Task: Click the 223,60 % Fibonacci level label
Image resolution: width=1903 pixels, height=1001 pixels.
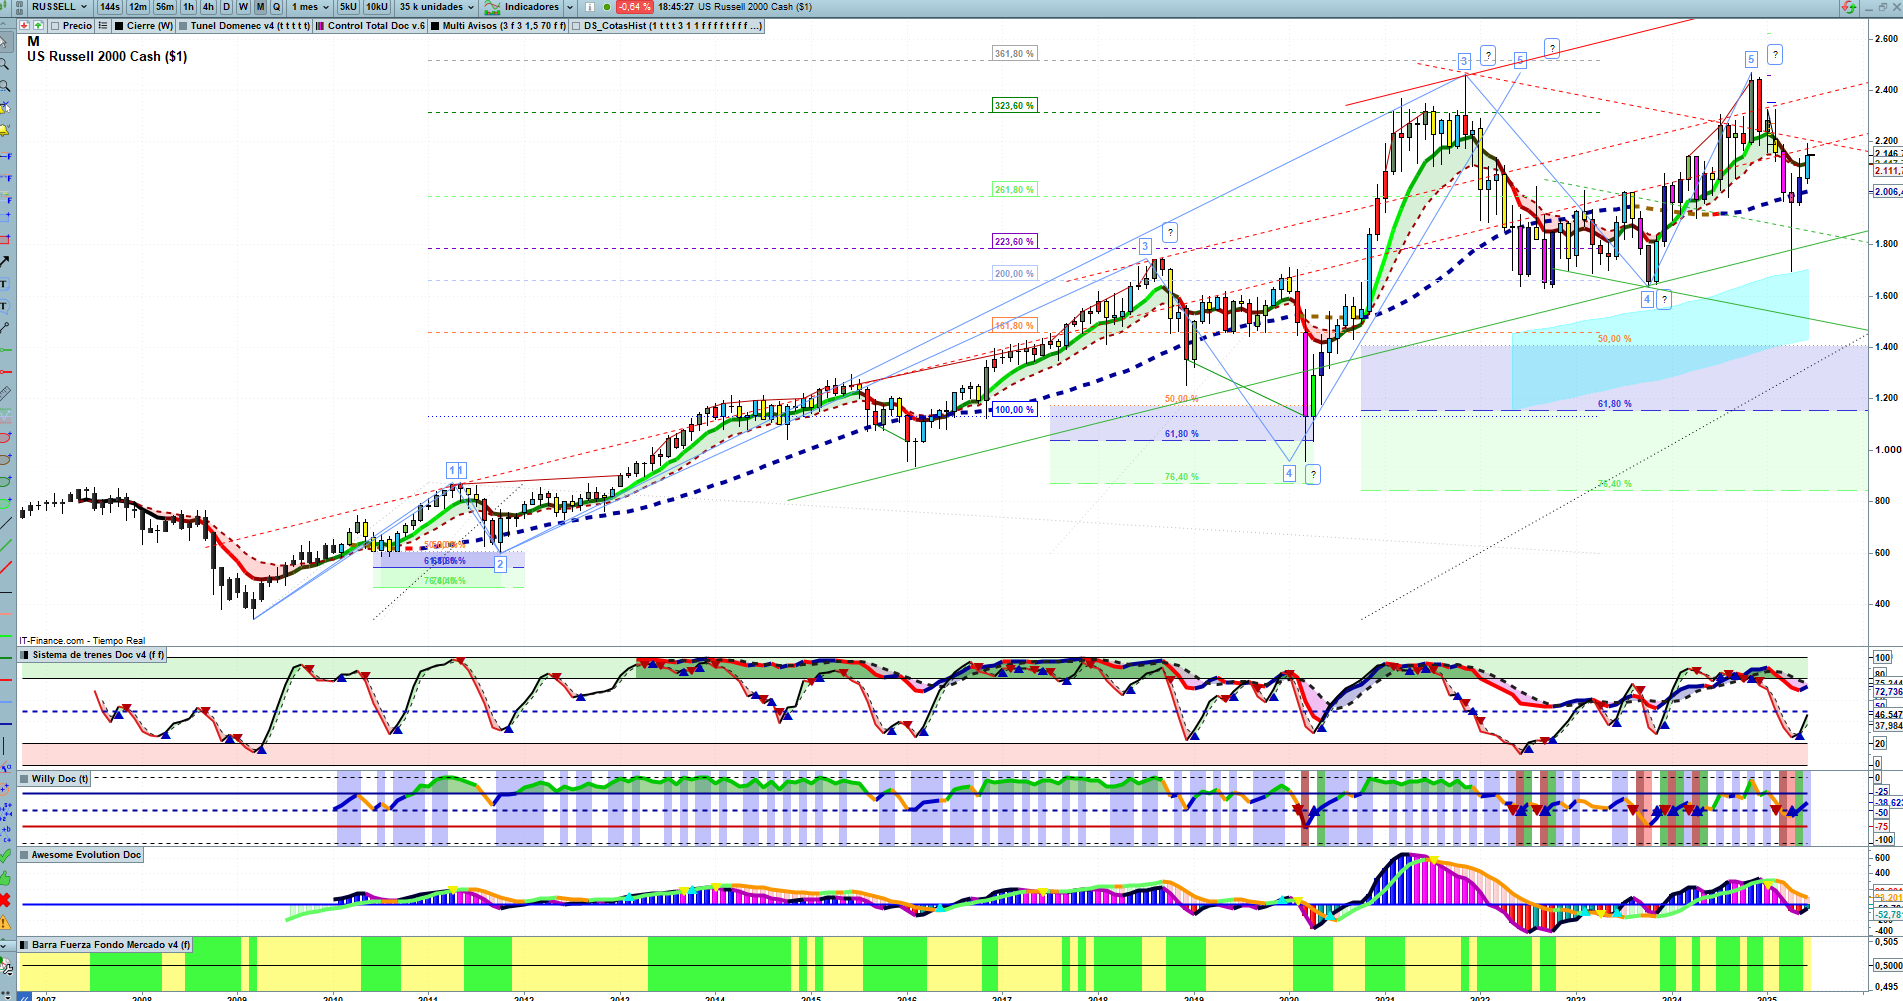Action: click(x=1014, y=241)
